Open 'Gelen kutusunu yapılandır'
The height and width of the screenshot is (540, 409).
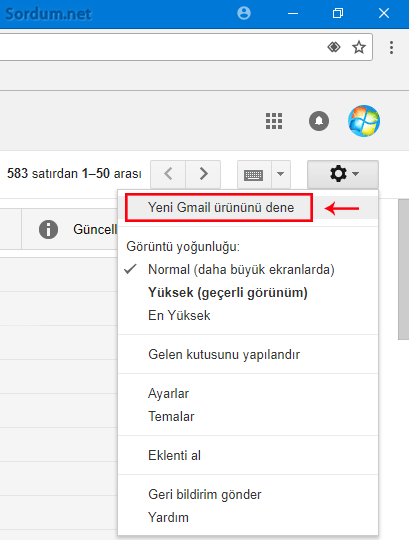click(x=248, y=354)
